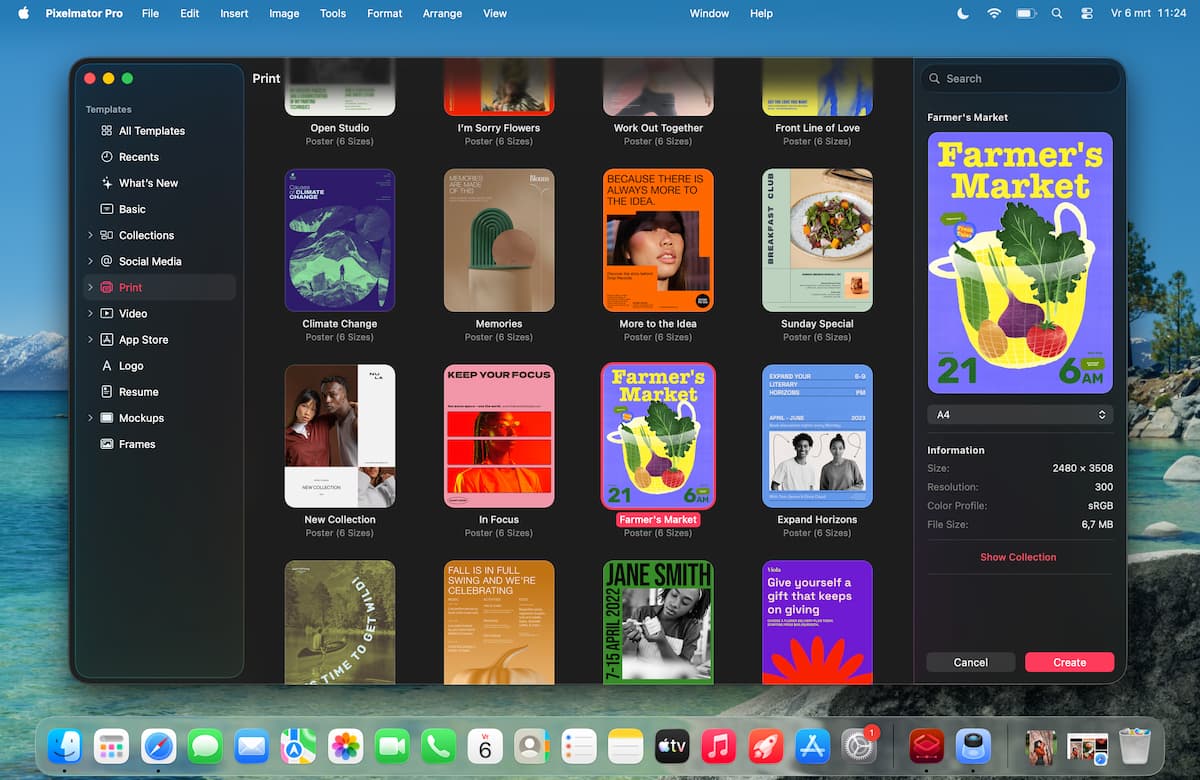The height and width of the screenshot is (780, 1200).
Task: Click into the Search field
Action: (x=1020, y=78)
